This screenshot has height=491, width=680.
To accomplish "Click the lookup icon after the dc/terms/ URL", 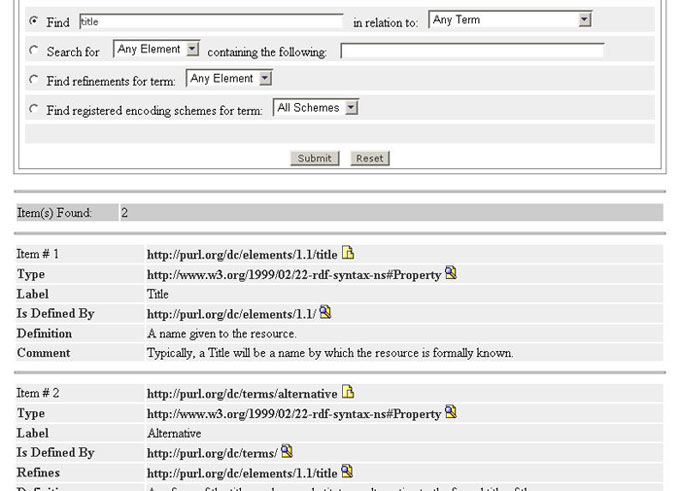I will [287, 452].
